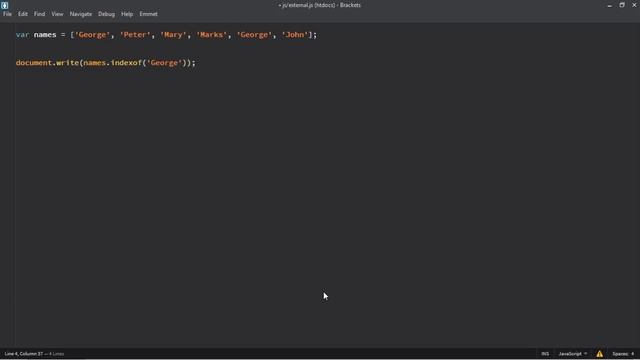Image resolution: width=640 pixels, height=360 pixels.
Task: Close the Brackets window
Action: point(634,5)
